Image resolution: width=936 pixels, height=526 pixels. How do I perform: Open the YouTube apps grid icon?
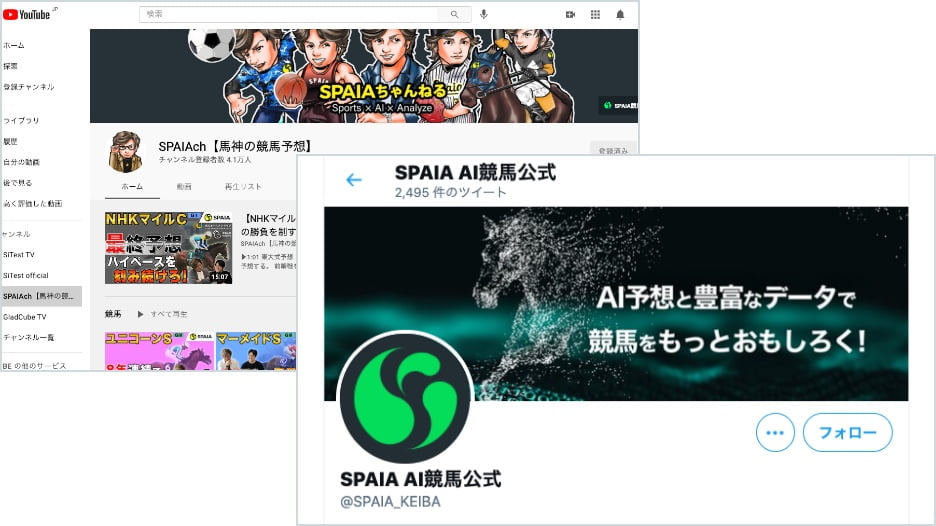tap(595, 14)
